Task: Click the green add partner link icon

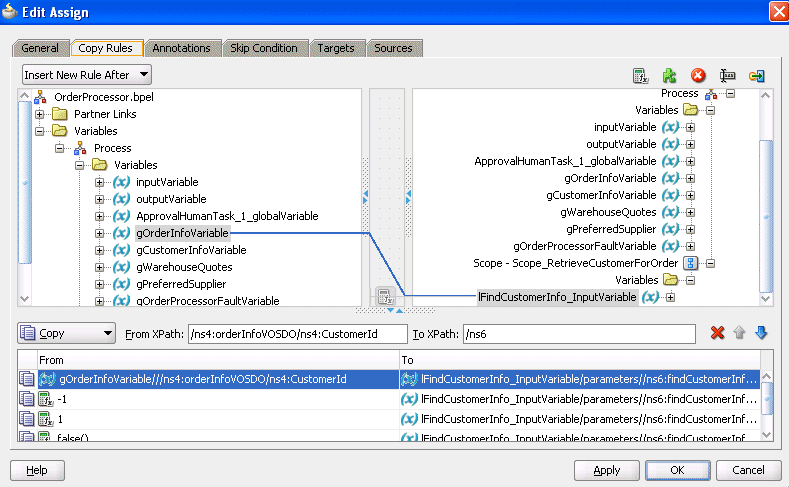Action: point(669,76)
